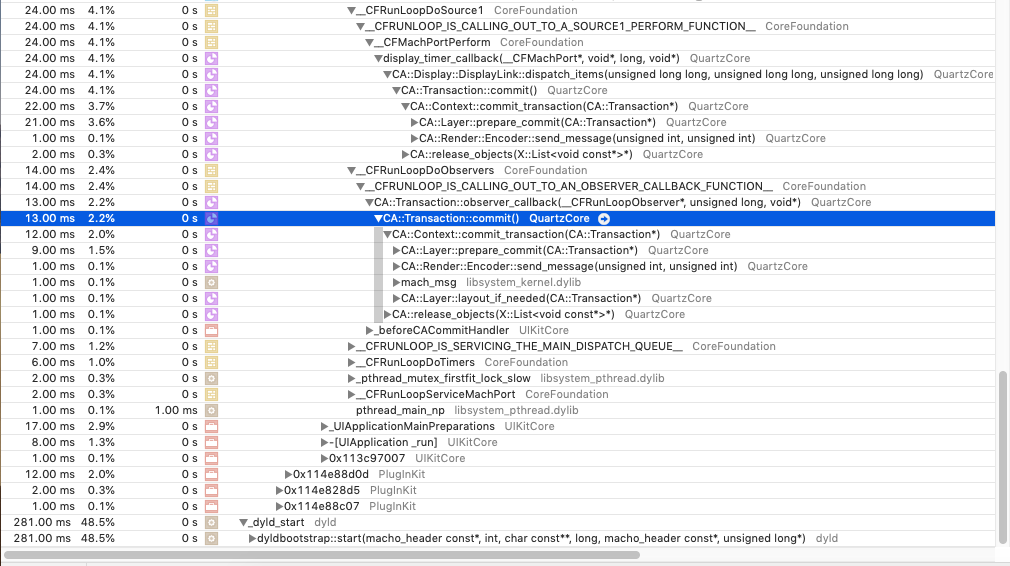This screenshot has width=1010, height=566.
Task: Click the vertical scrollbar thumb
Action: pos(1003,457)
